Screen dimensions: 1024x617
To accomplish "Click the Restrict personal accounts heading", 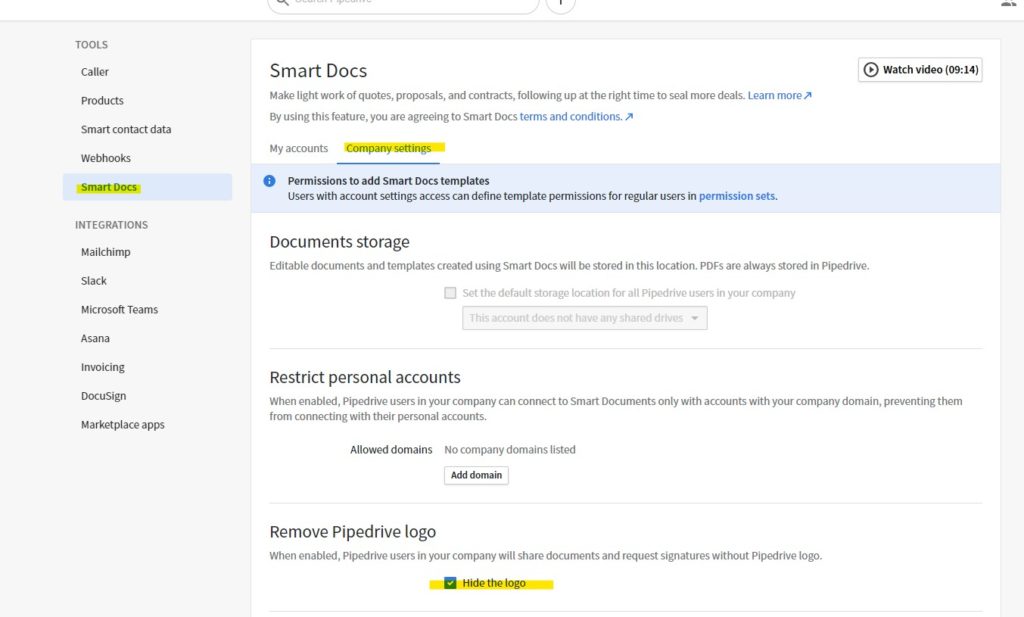I will [x=365, y=377].
